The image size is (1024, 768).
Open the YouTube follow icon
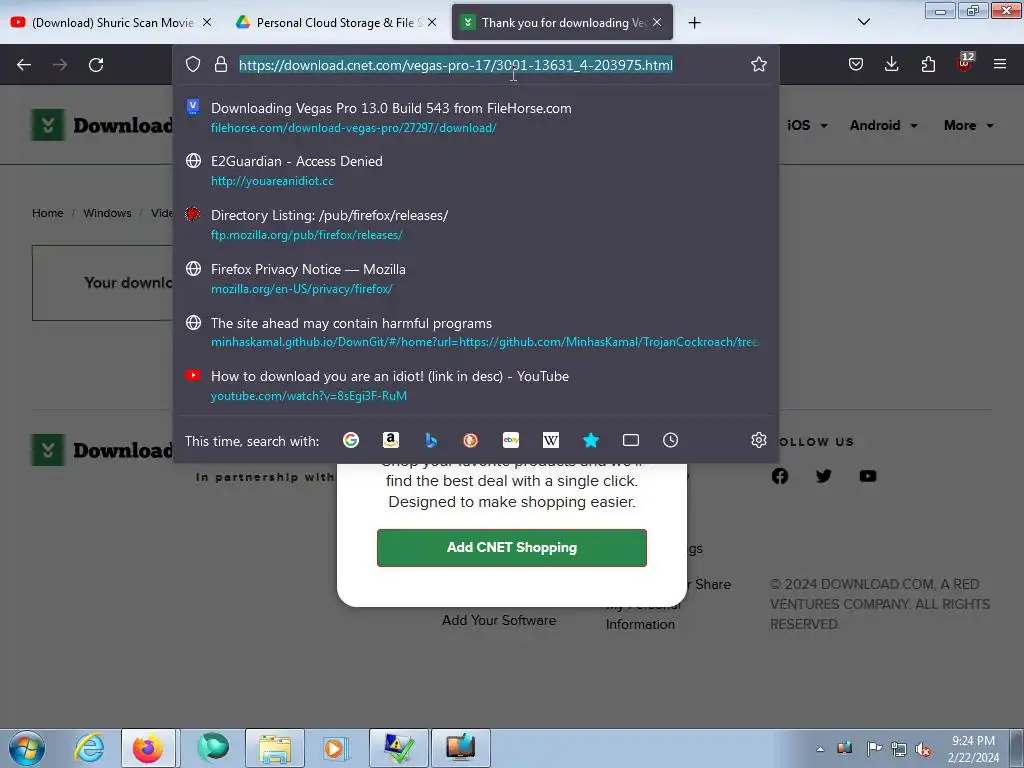click(868, 476)
